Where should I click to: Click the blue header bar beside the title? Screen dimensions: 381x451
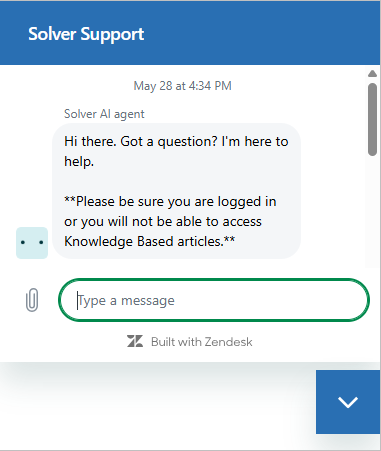pos(260,33)
